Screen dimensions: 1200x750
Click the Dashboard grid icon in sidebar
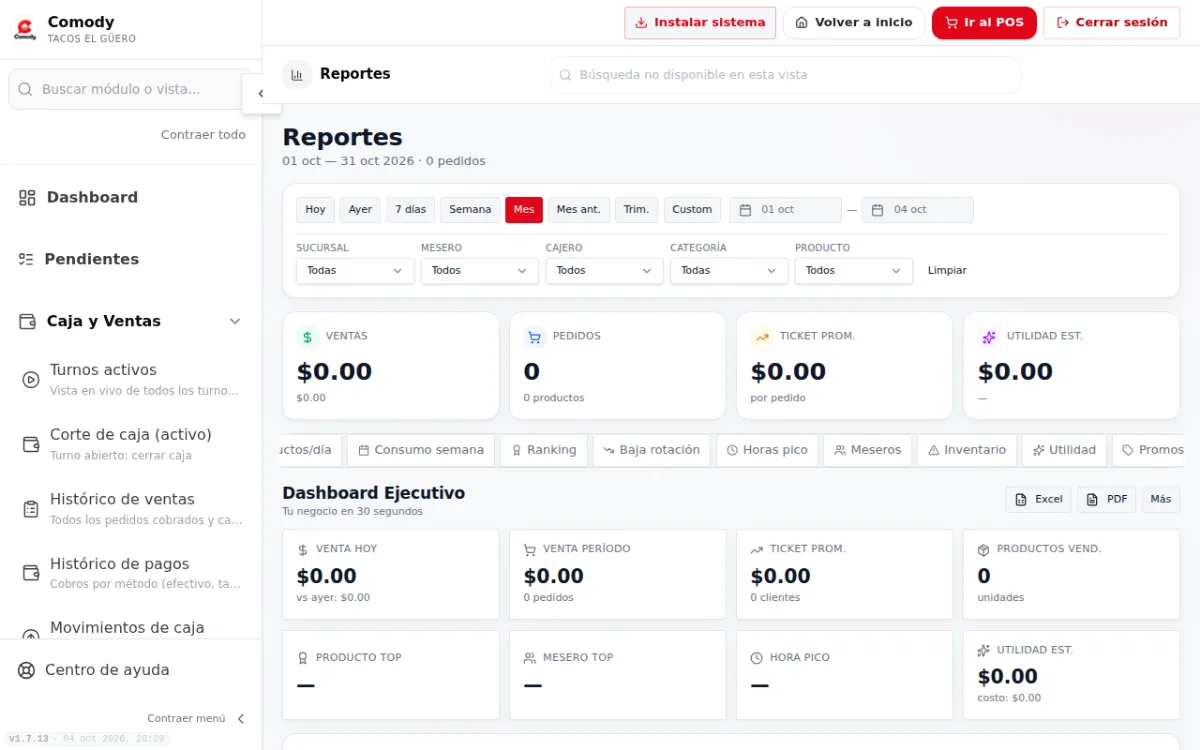coord(27,198)
